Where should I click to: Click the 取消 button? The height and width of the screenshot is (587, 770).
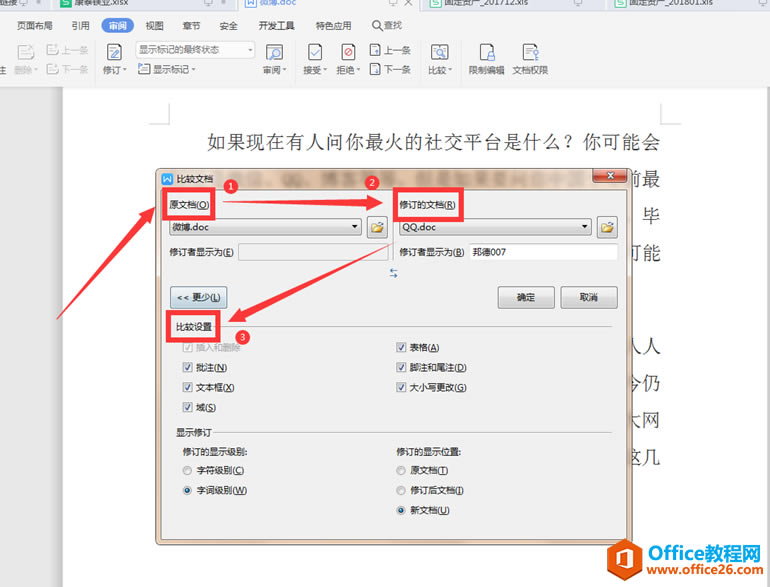point(589,297)
